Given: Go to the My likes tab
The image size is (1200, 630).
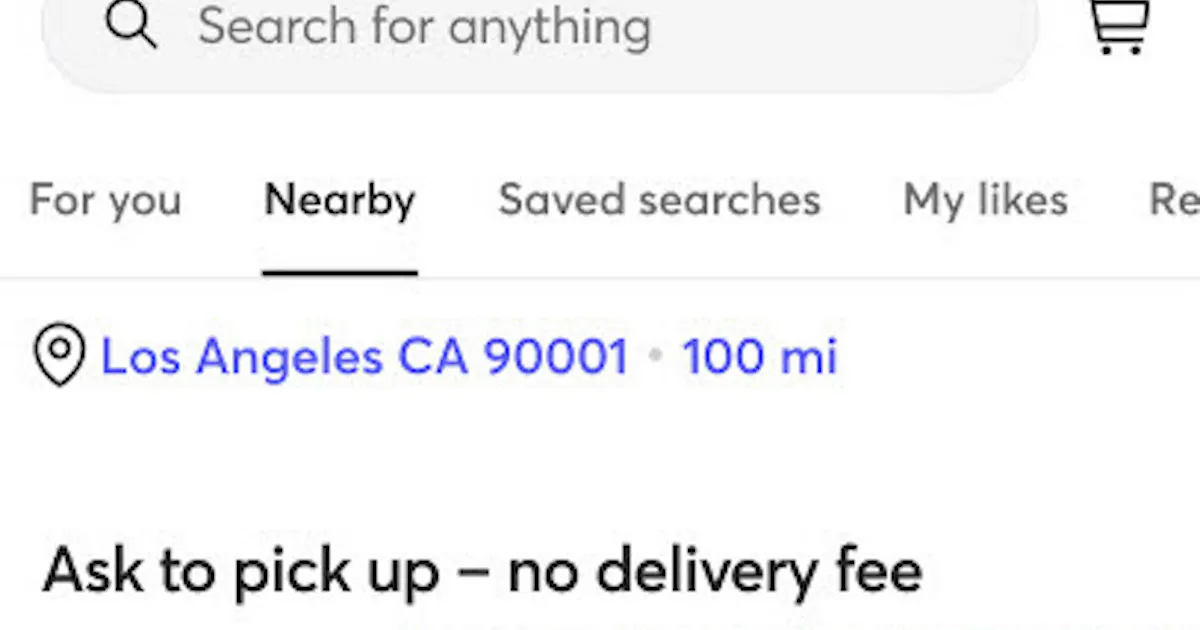Looking at the screenshot, I should coord(985,200).
